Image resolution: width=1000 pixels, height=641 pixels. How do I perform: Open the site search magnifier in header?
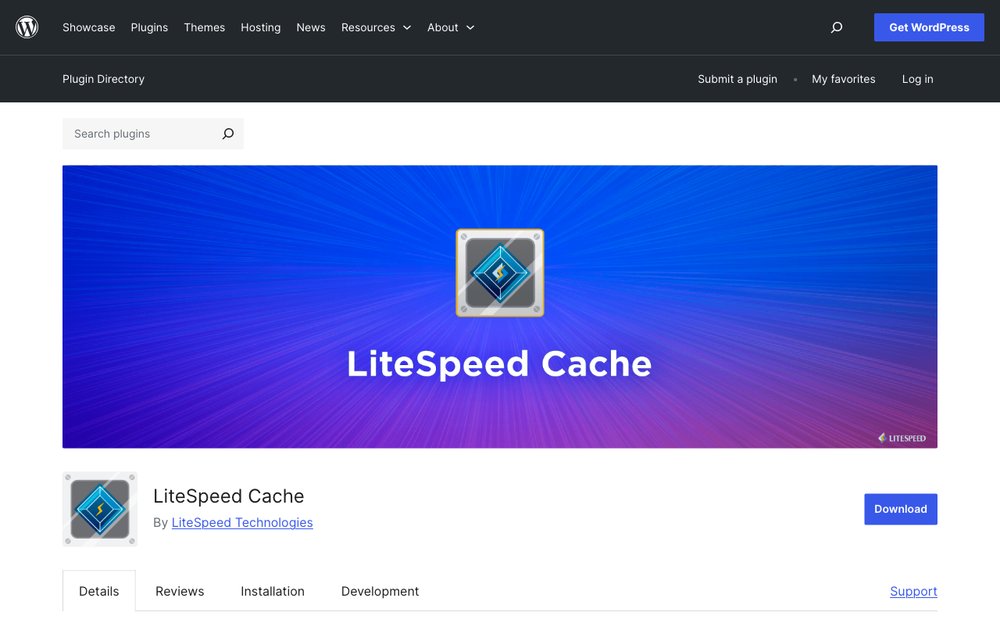(836, 27)
